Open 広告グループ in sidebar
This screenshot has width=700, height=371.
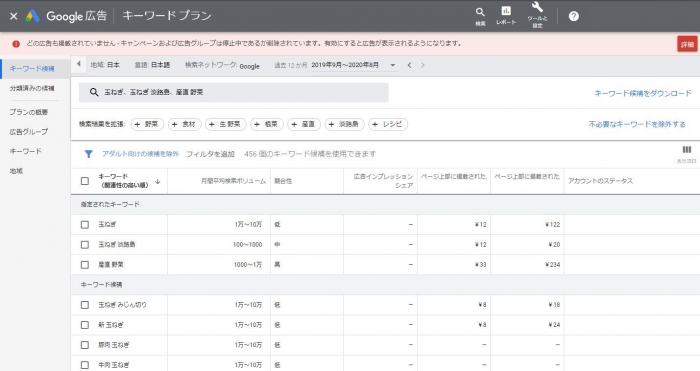click(x=29, y=132)
